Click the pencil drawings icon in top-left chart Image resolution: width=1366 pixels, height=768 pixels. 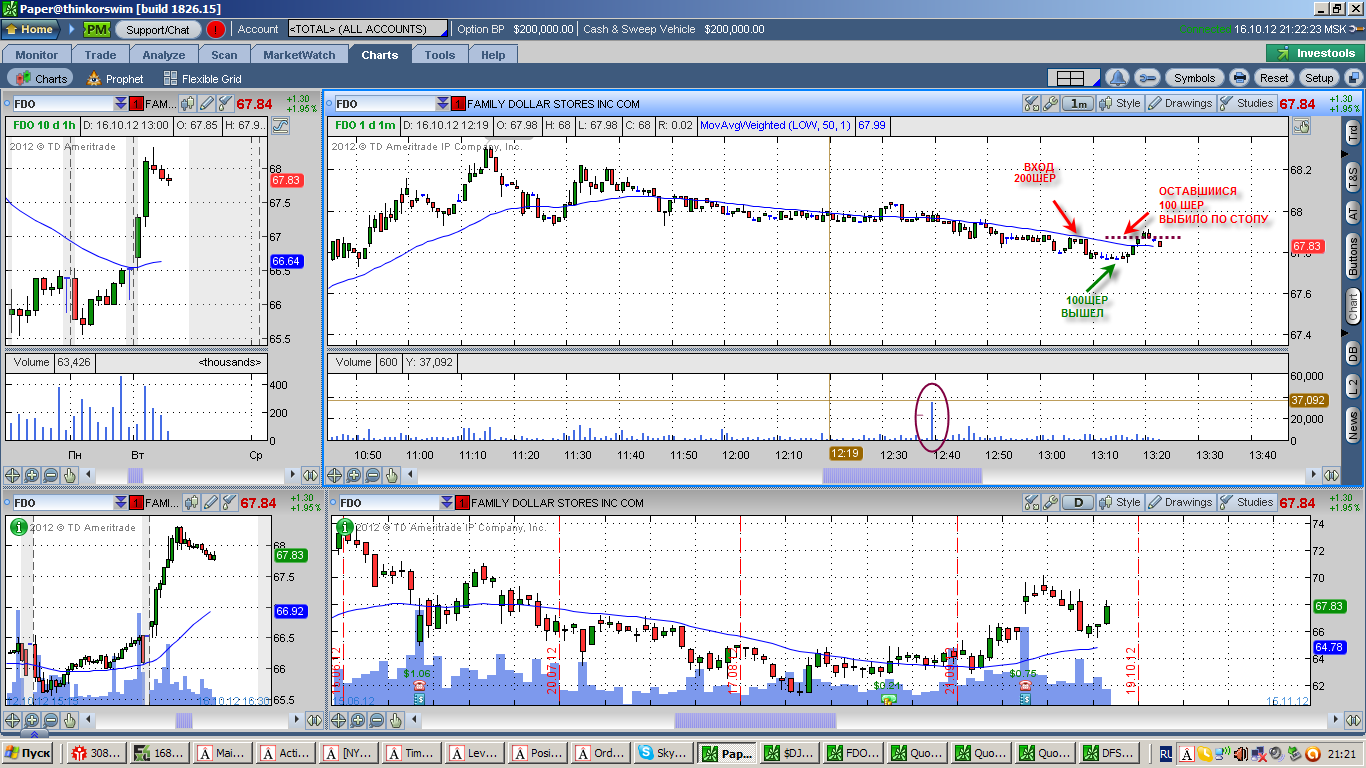[x=207, y=103]
